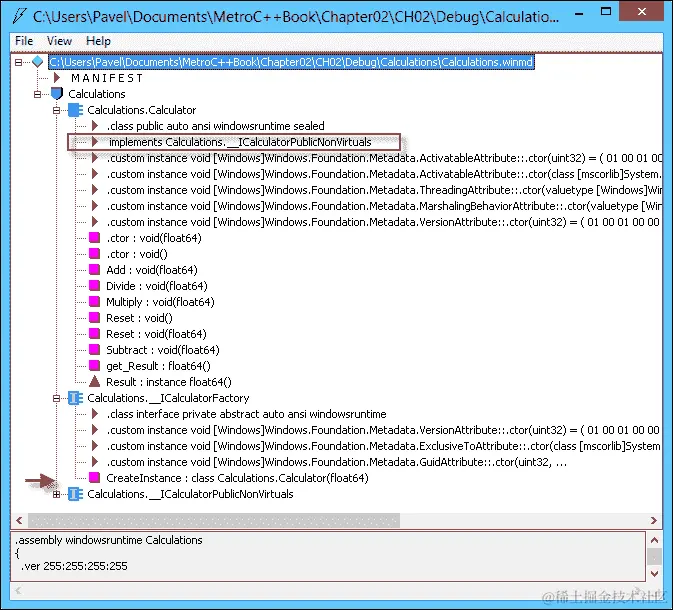Click the MANIFEST triangle icon
The image size is (673, 610).
point(57,78)
